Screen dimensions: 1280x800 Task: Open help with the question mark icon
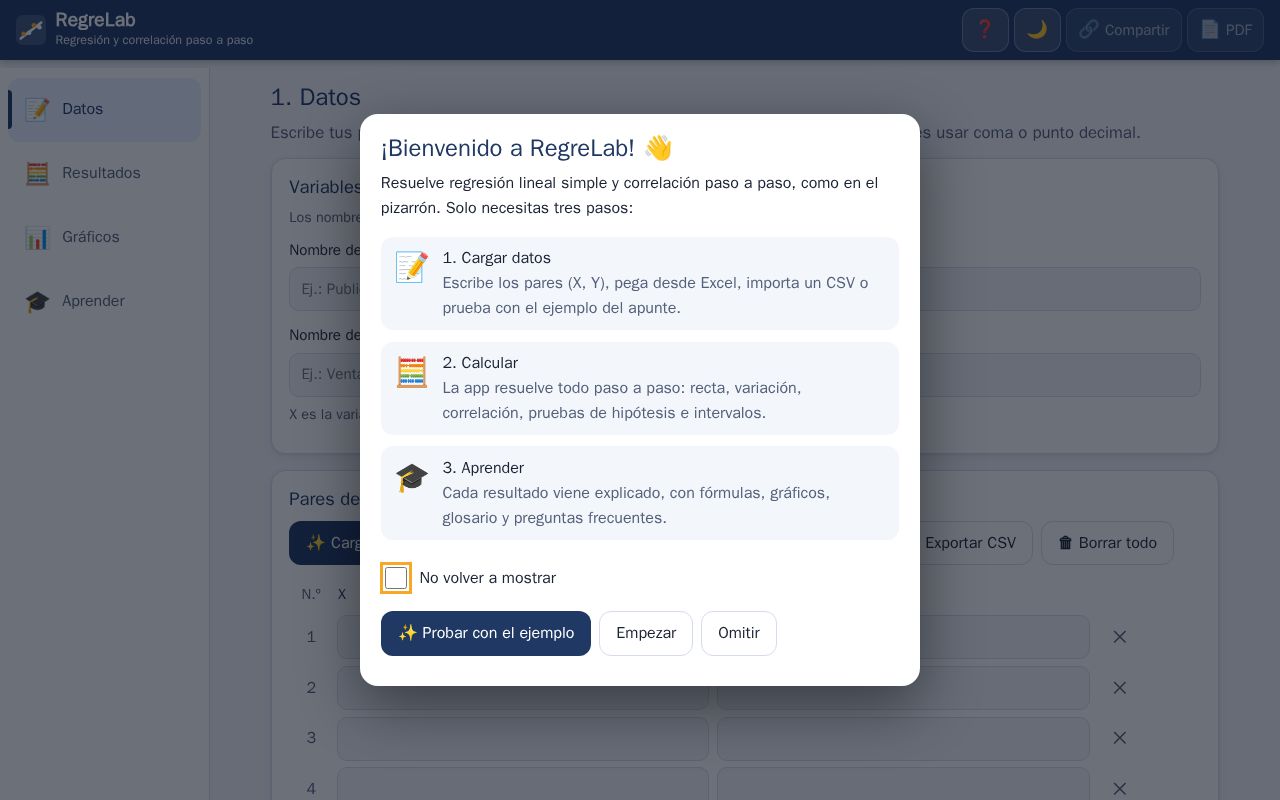tap(985, 30)
